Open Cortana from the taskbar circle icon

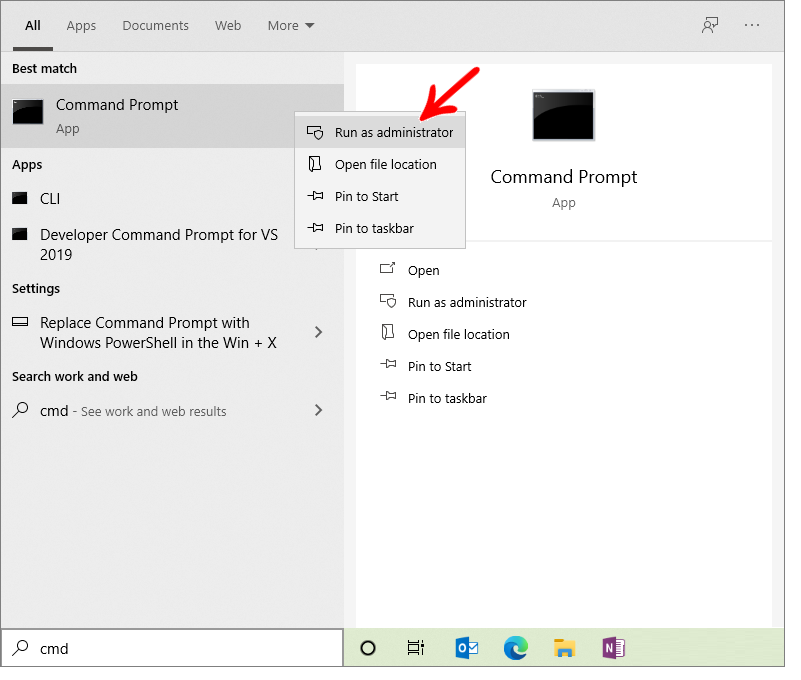368,648
